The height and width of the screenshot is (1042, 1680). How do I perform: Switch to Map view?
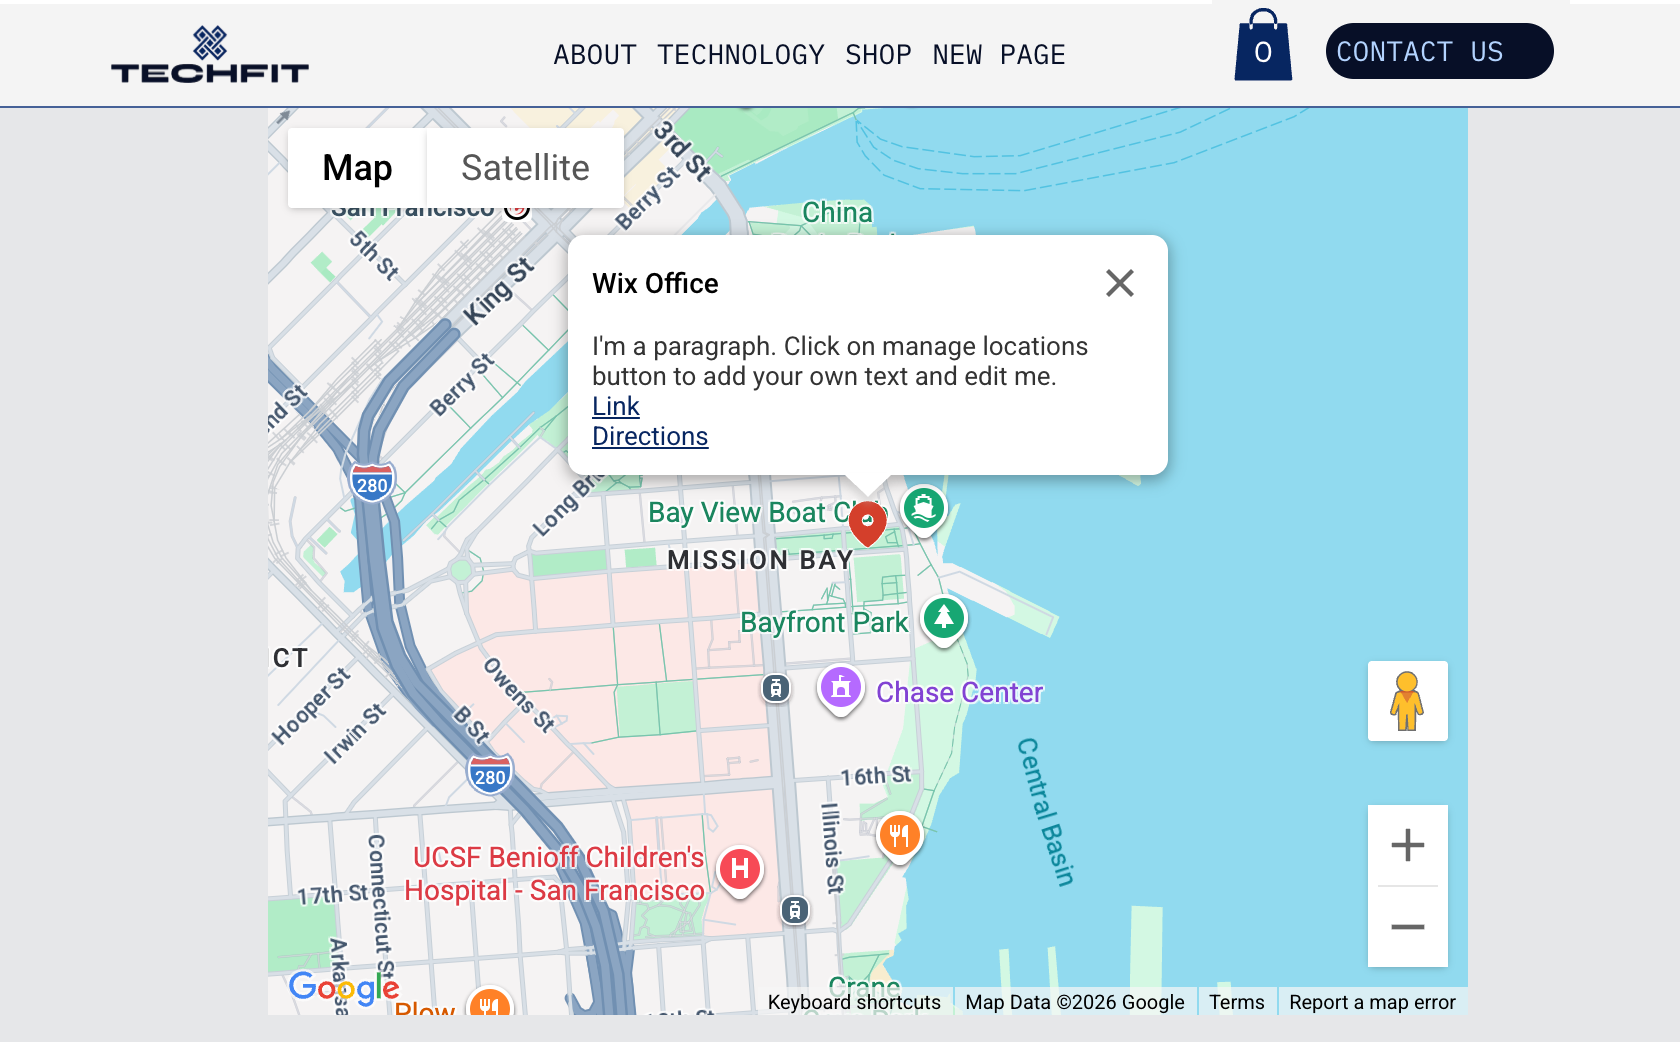(x=356, y=168)
